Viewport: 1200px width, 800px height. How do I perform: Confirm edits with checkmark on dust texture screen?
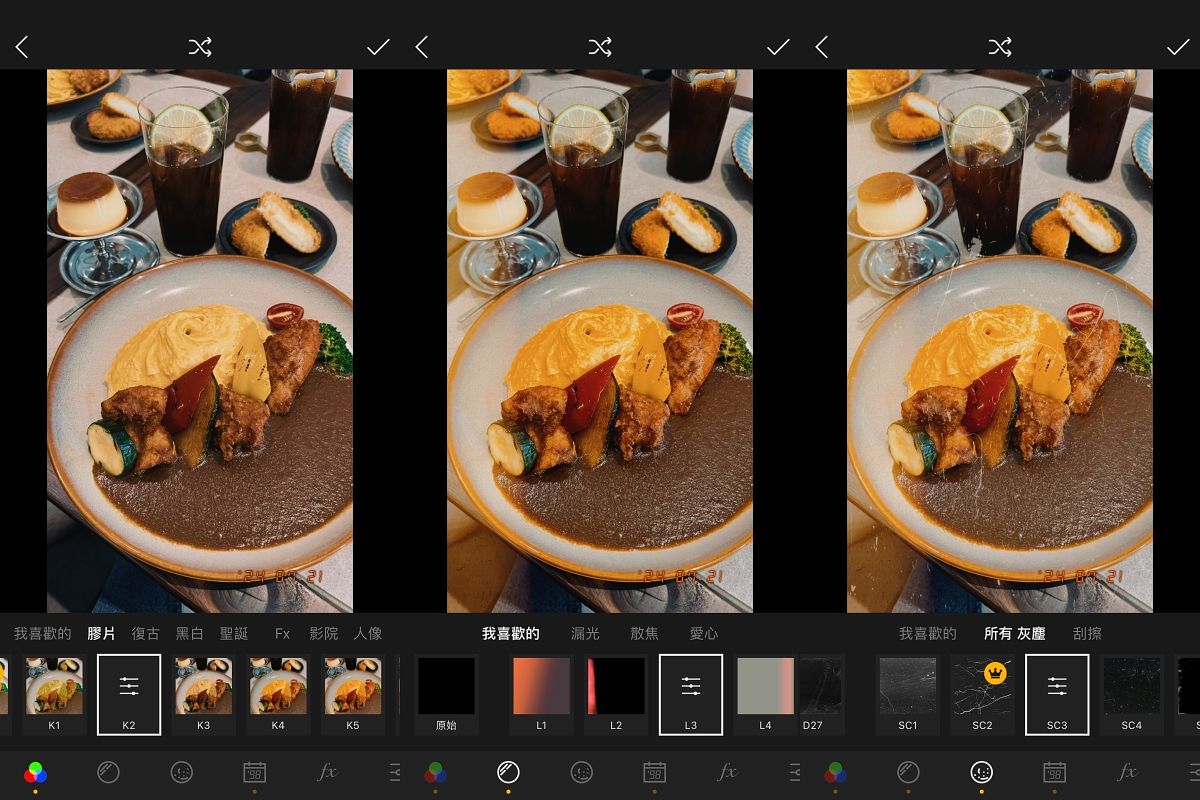[x=1178, y=47]
